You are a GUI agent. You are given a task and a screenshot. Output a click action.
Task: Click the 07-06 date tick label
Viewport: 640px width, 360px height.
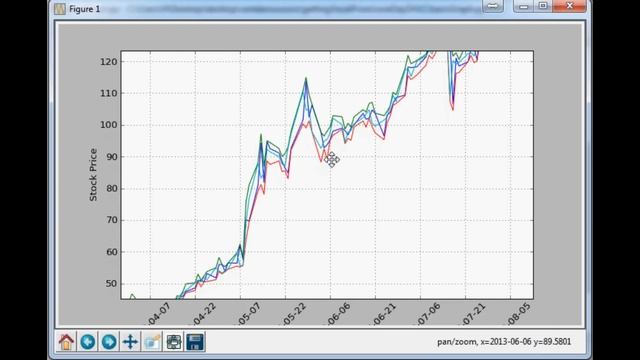coord(429,315)
